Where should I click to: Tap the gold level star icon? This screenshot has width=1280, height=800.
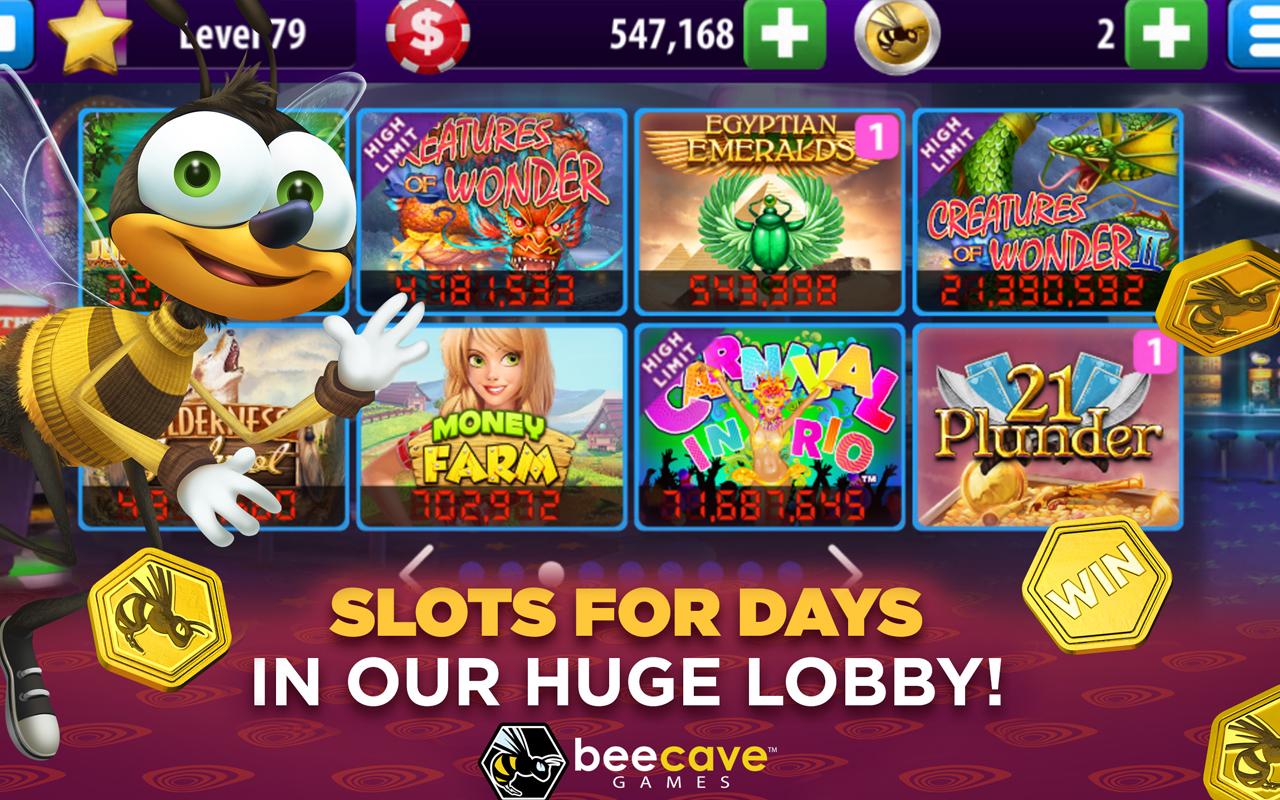coord(90,35)
